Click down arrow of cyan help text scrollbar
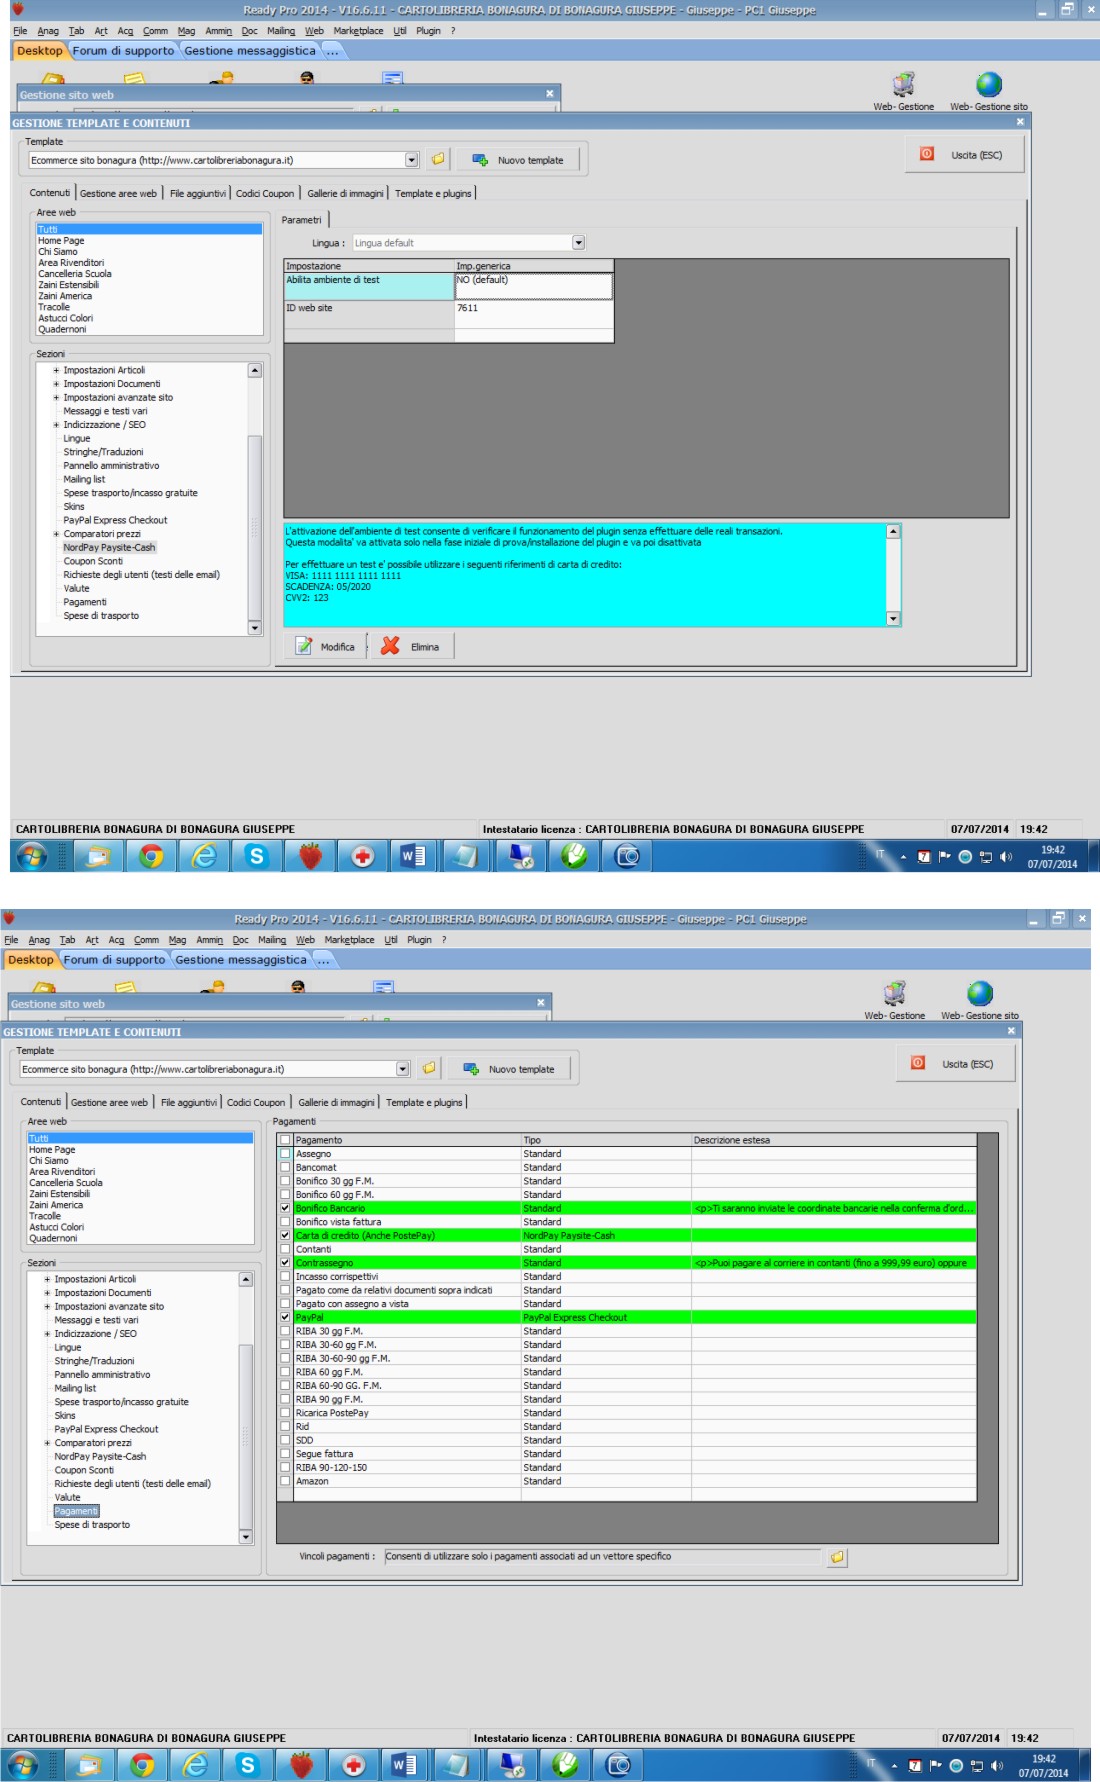Viewport: 1100px width, 1782px height. [x=893, y=619]
